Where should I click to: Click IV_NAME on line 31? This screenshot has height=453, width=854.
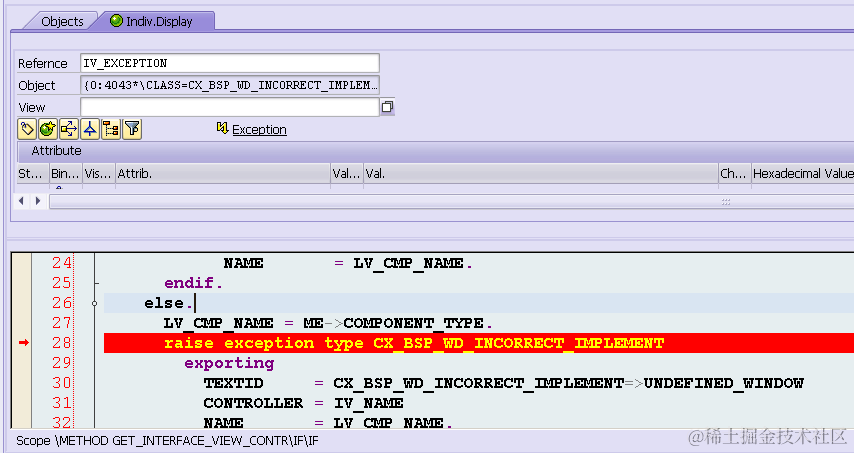click(369, 403)
